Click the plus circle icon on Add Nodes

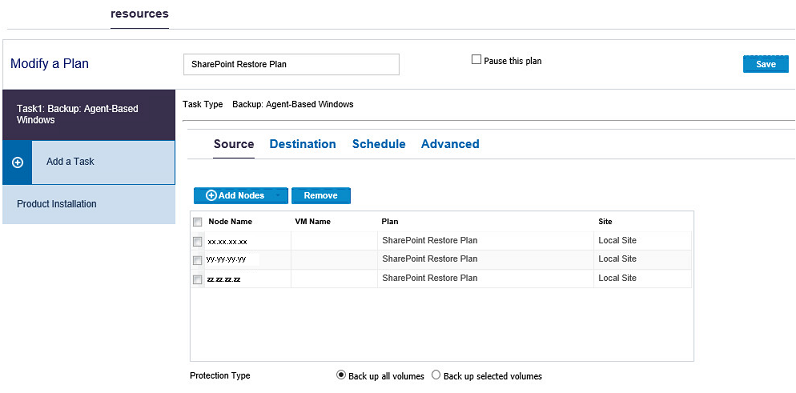coord(211,195)
